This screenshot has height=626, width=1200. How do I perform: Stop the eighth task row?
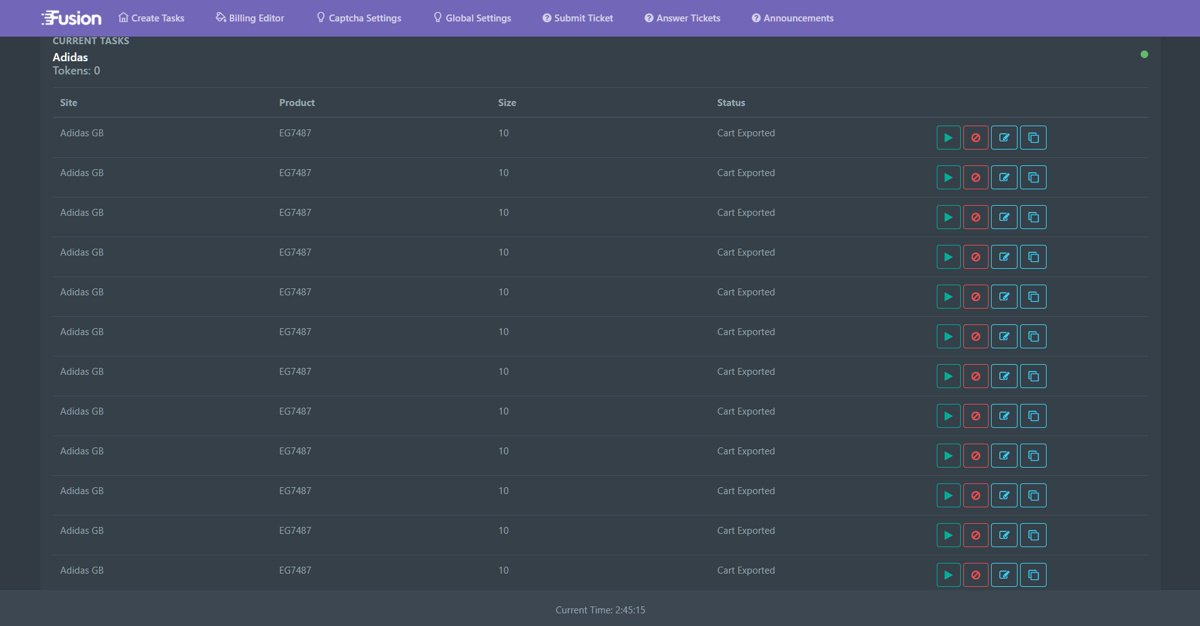(x=976, y=416)
